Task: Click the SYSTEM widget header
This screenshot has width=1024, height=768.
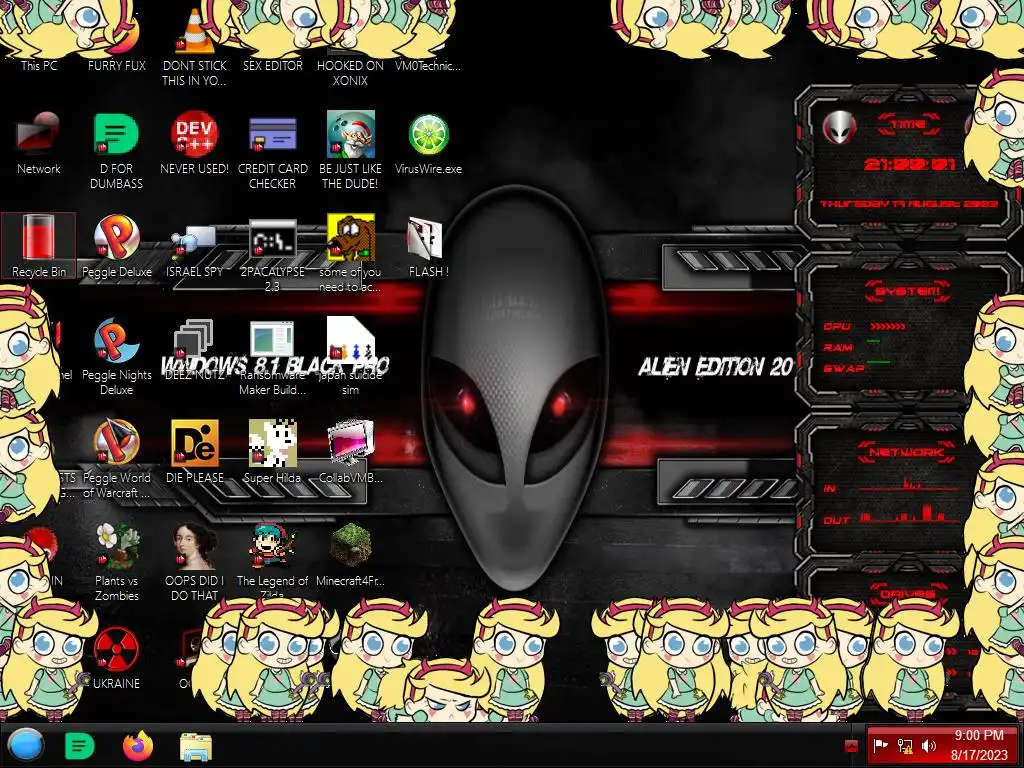Action: (x=908, y=291)
